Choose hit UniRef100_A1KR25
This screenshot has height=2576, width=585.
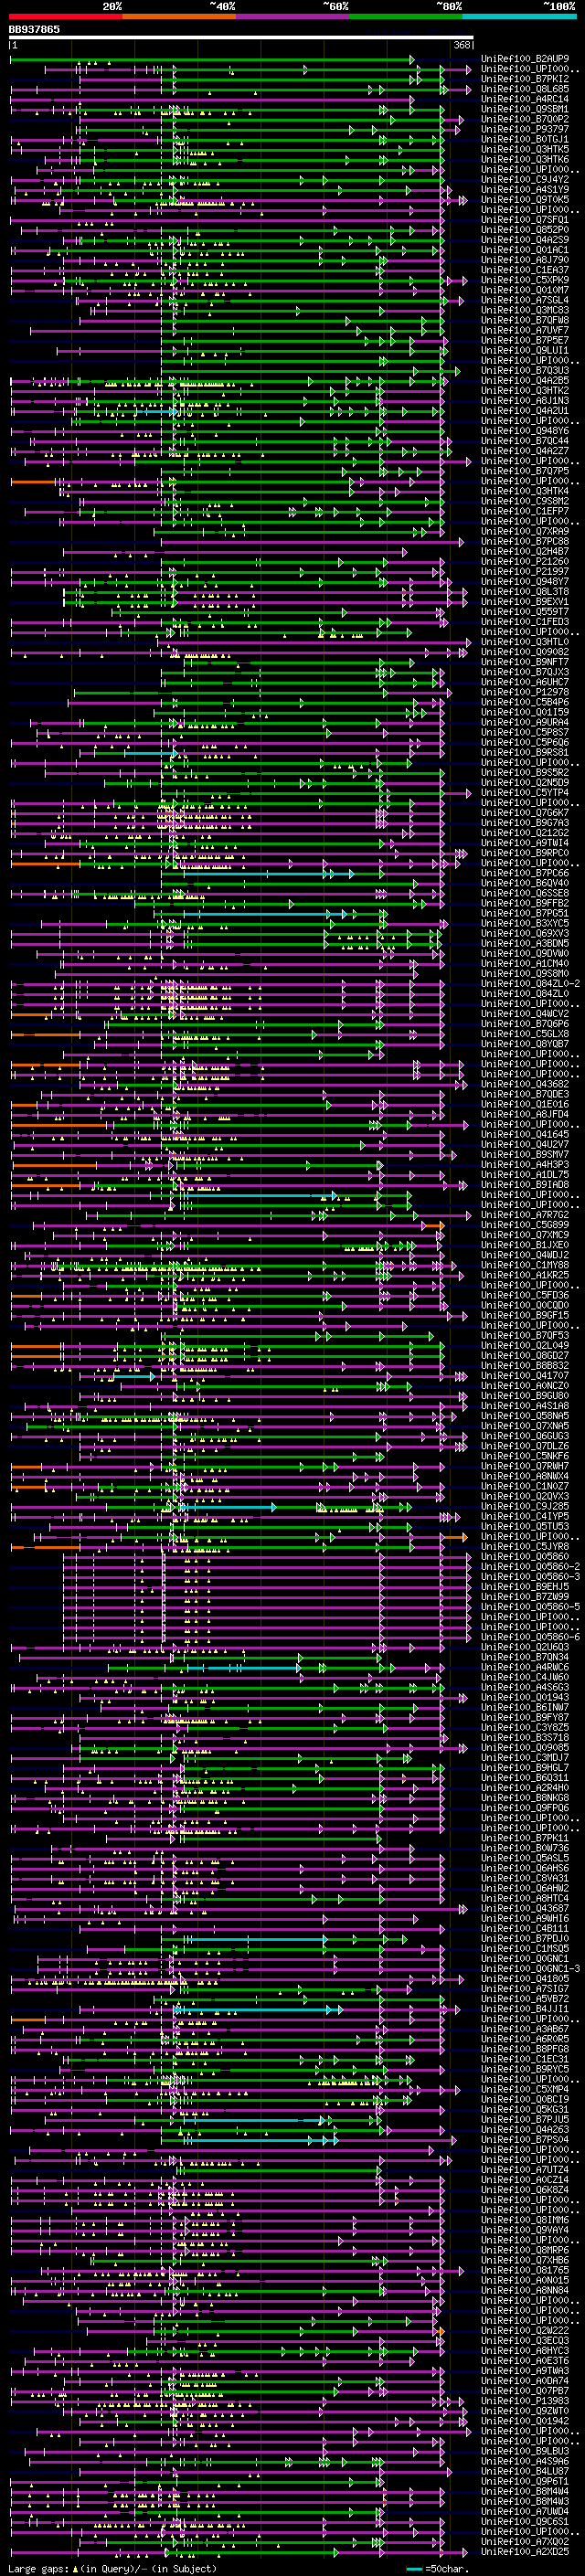pyautogui.click(x=525, y=1275)
